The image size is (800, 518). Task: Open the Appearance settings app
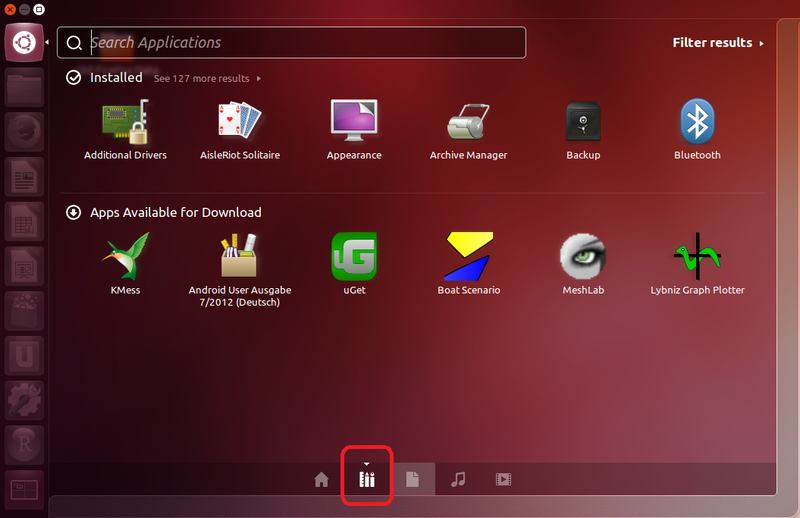354,130
